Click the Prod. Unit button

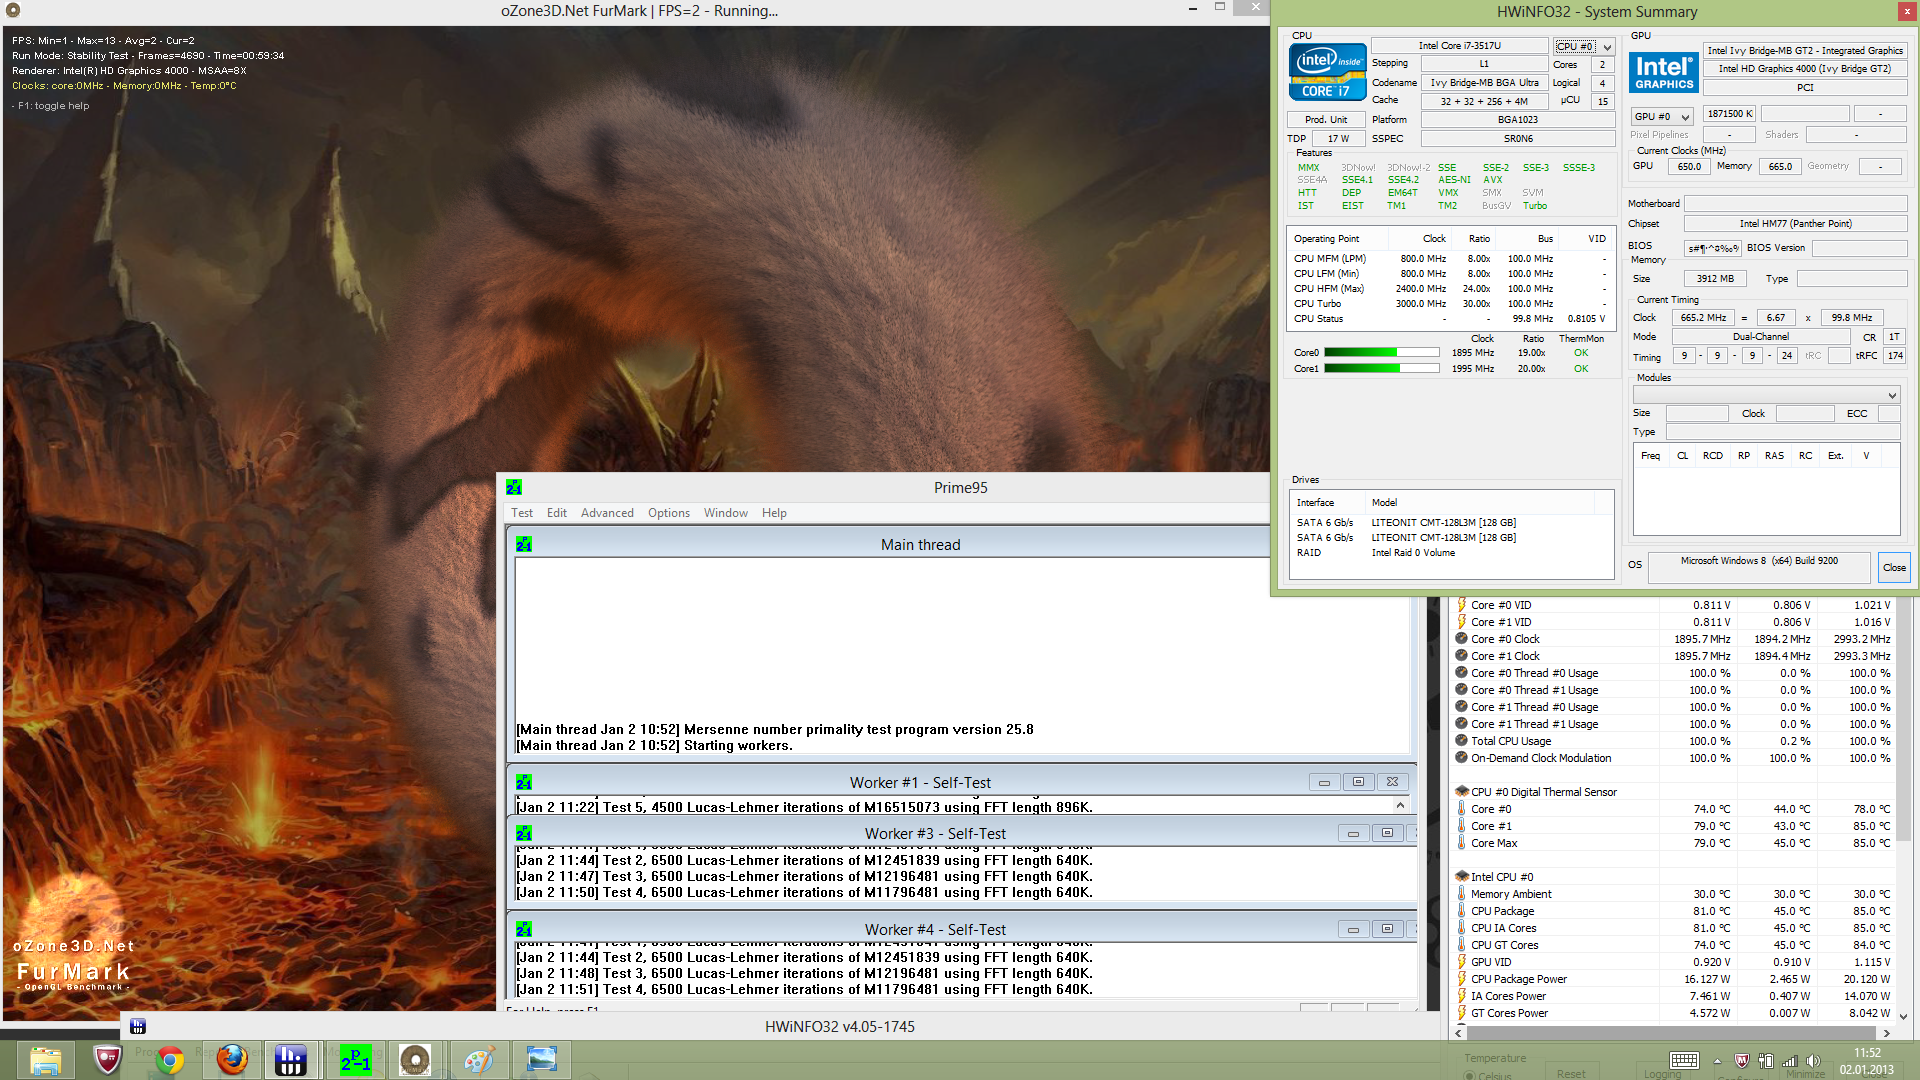coord(1326,119)
